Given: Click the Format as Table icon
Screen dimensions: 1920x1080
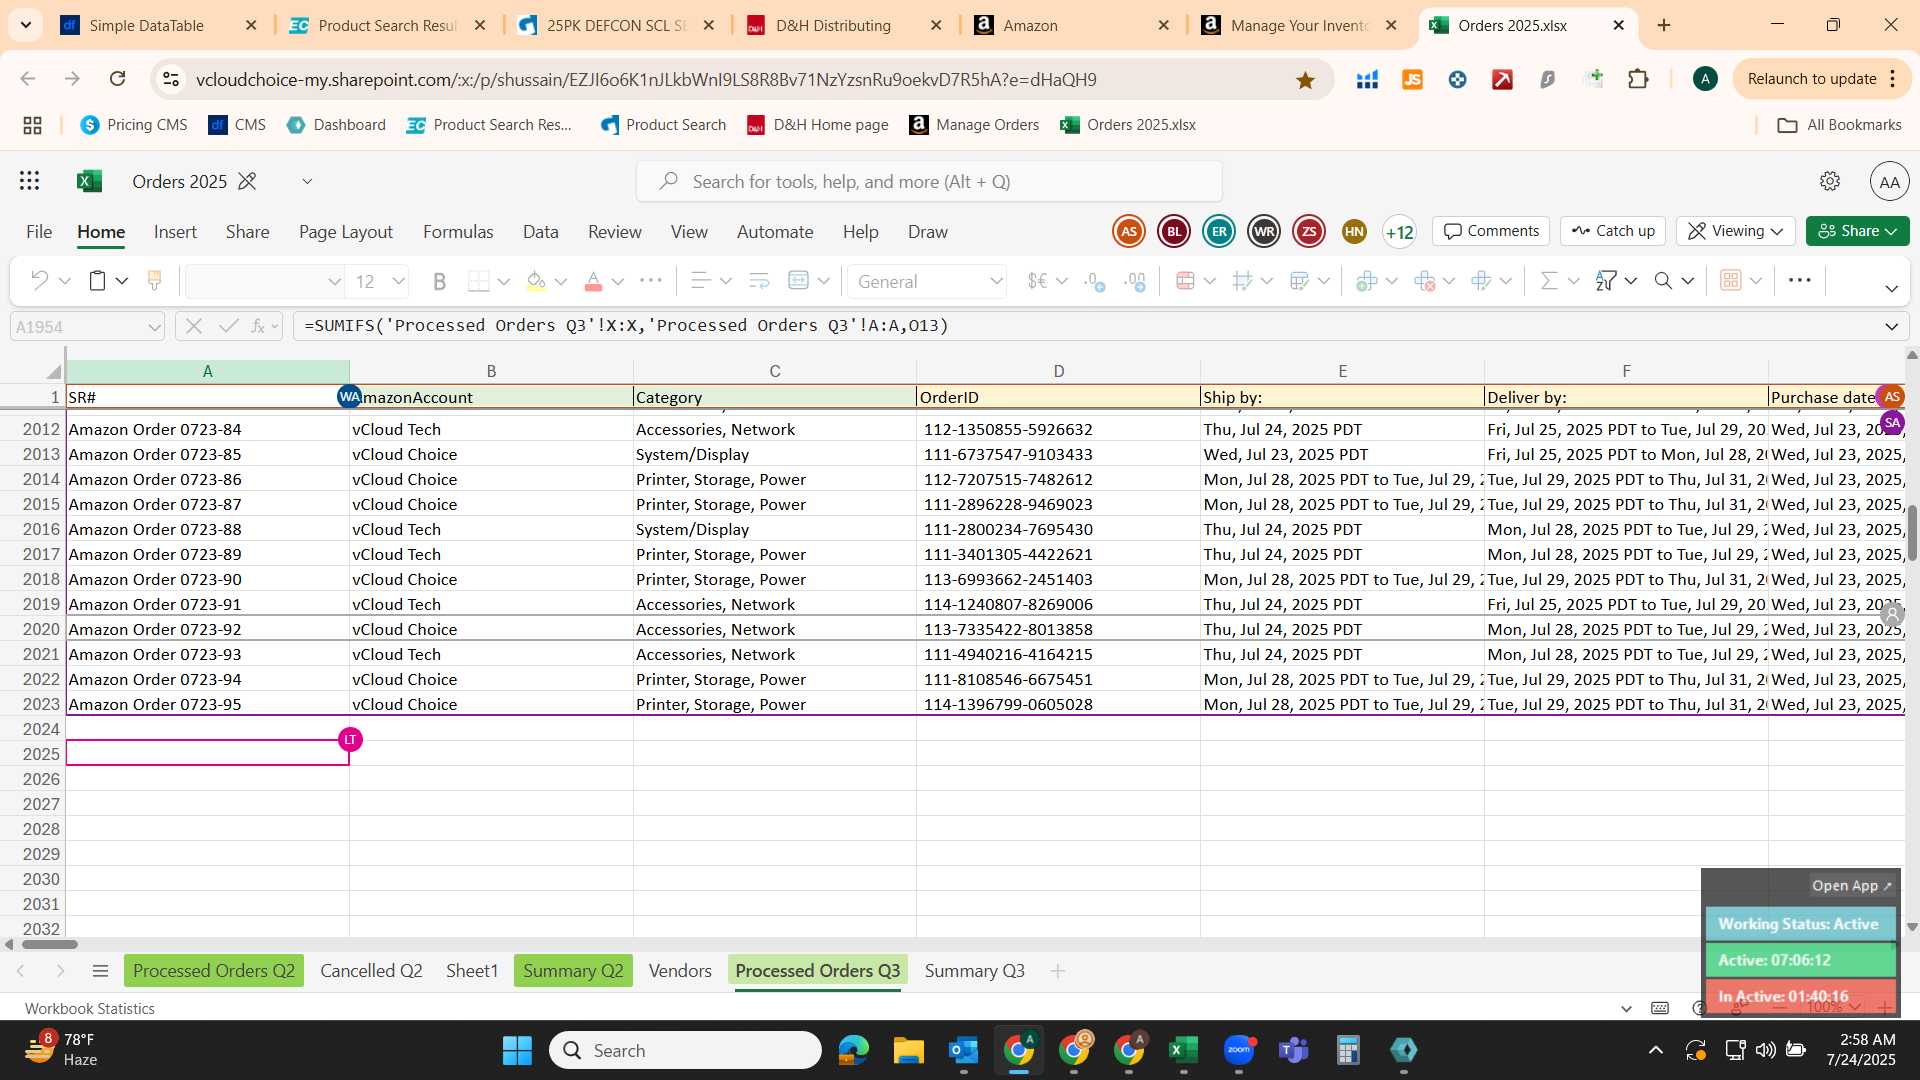Looking at the screenshot, I should tap(1300, 281).
